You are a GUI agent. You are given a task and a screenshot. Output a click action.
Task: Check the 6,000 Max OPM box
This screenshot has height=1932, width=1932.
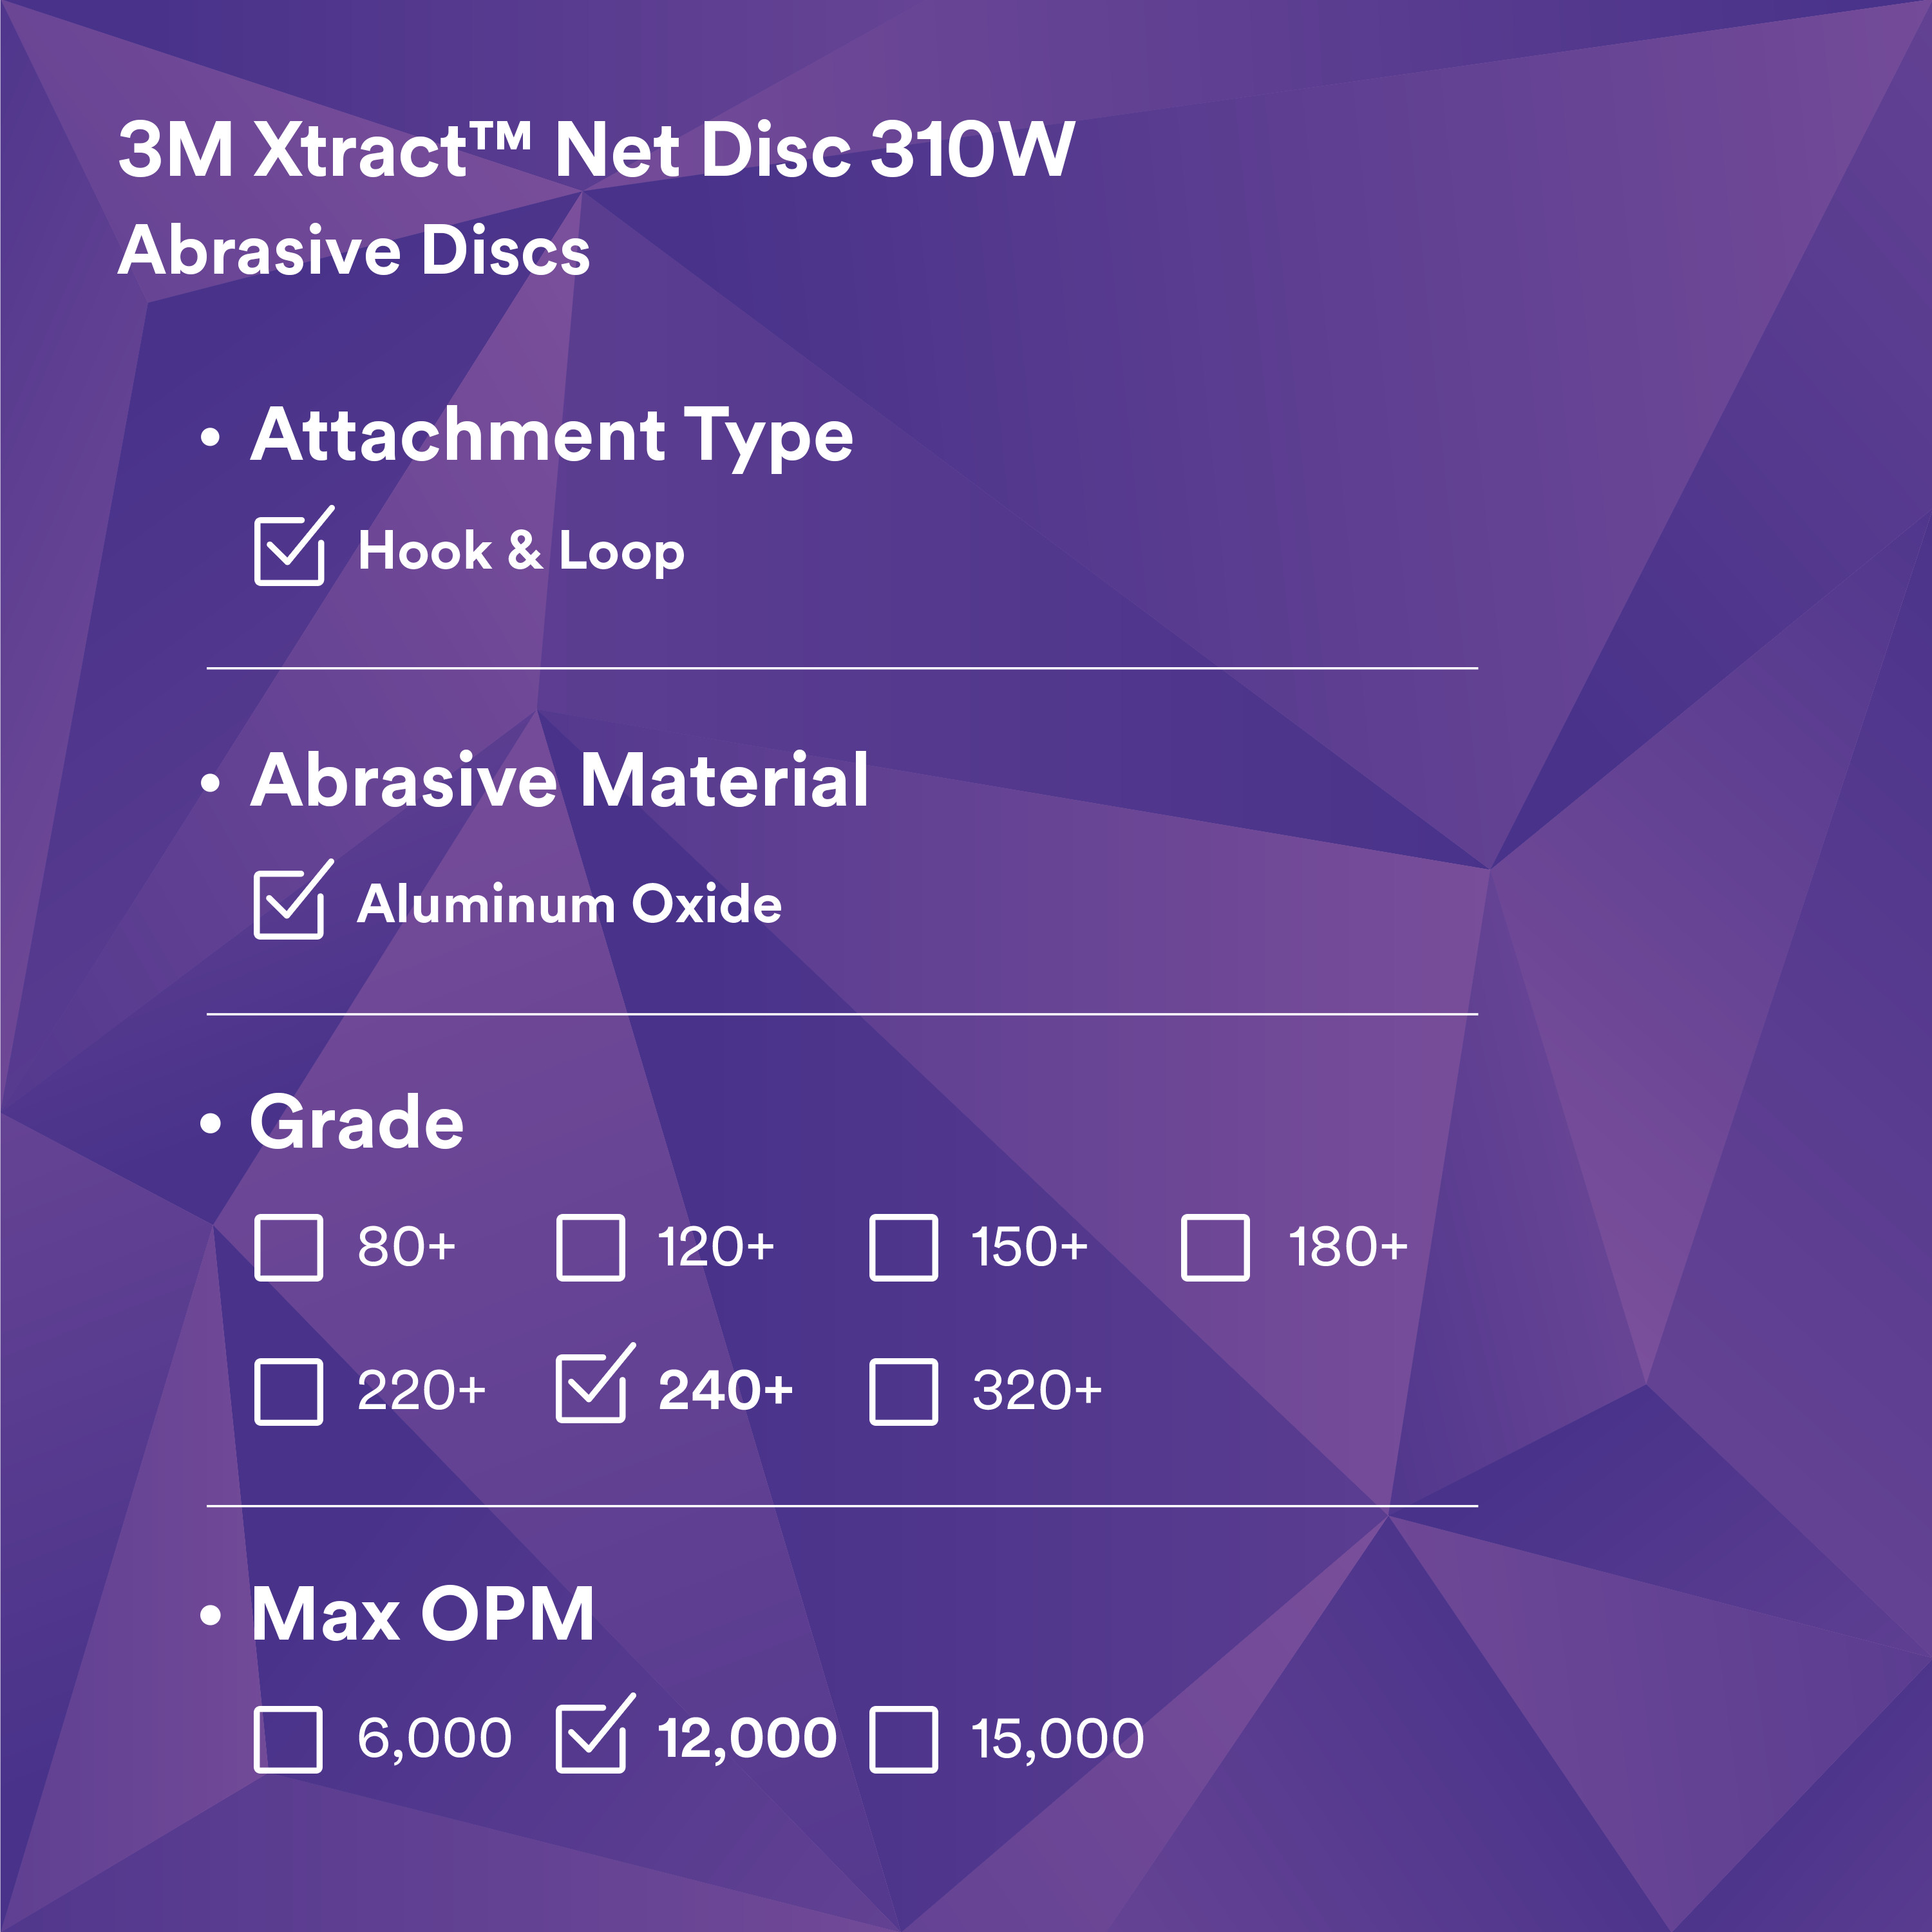288,1739
